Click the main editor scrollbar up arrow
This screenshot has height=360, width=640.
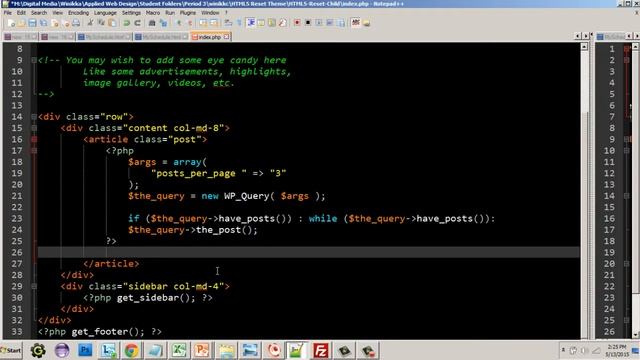pyautogui.click(x=584, y=47)
